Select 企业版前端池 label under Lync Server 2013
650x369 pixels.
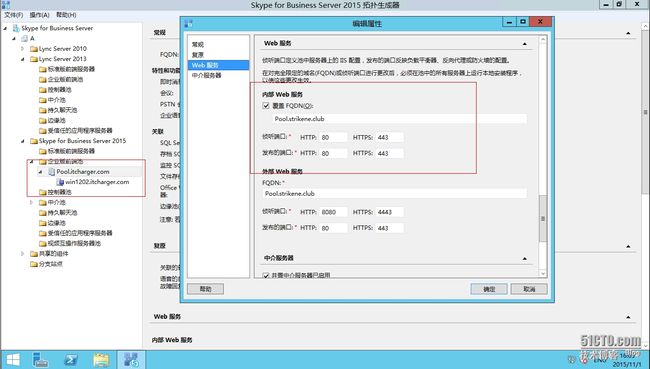[65, 80]
